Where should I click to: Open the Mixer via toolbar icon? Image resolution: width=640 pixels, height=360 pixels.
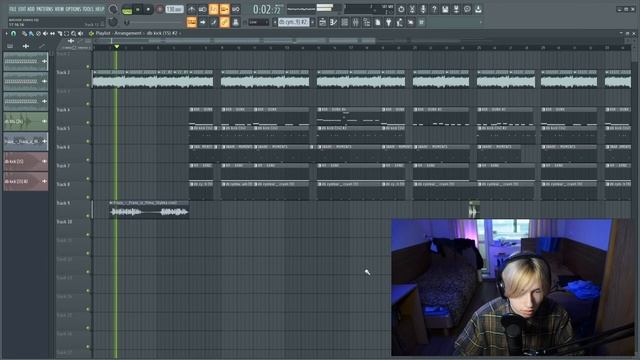[x=356, y=22]
